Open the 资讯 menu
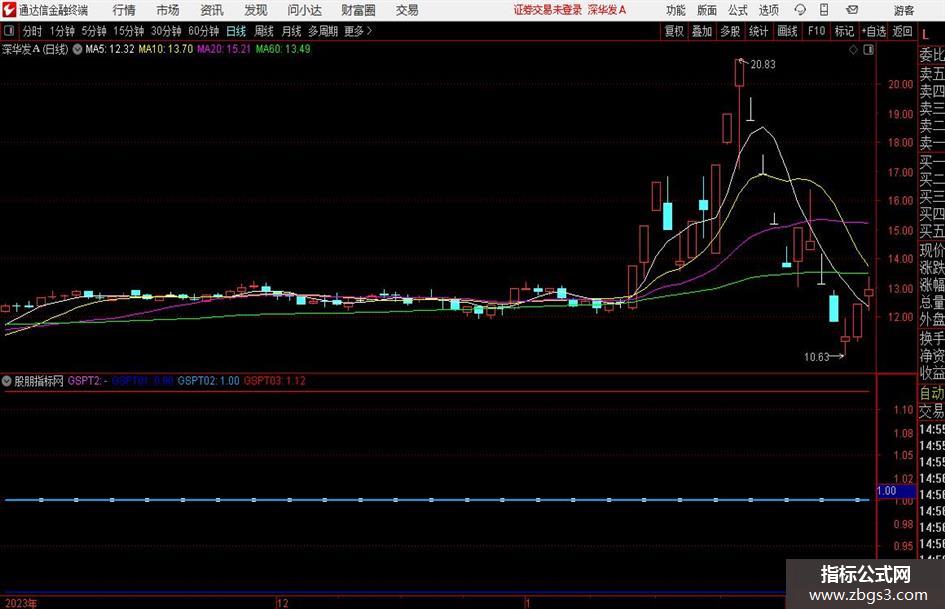 pyautogui.click(x=212, y=10)
